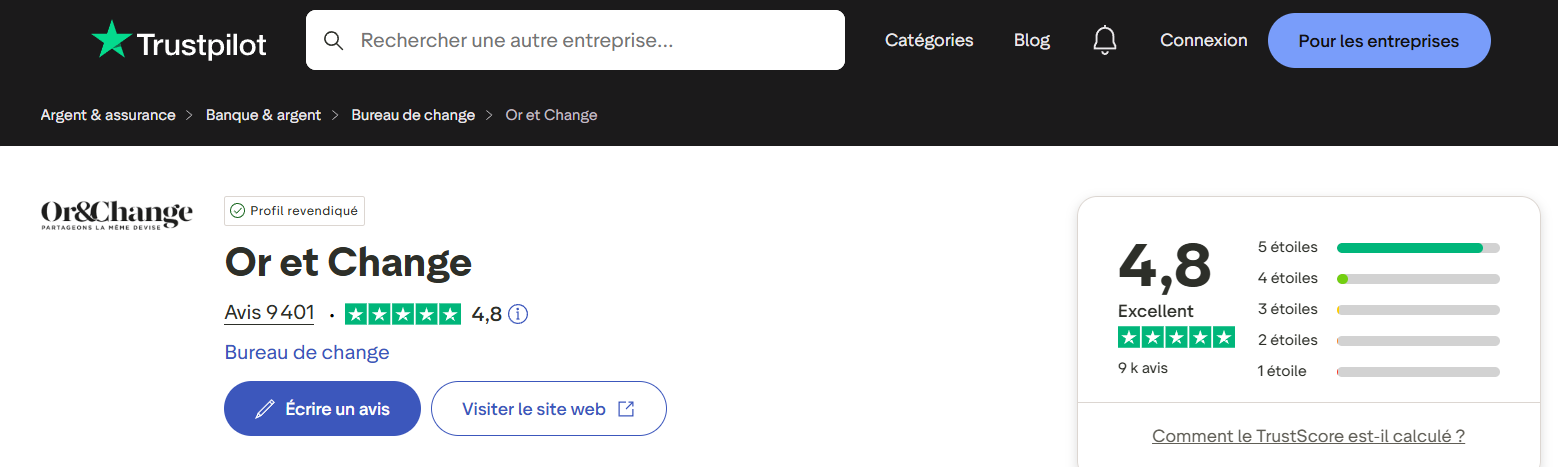Image resolution: width=1558 pixels, height=467 pixels.
Task: Click the Trustpilot star logo
Action: [x=111, y=41]
